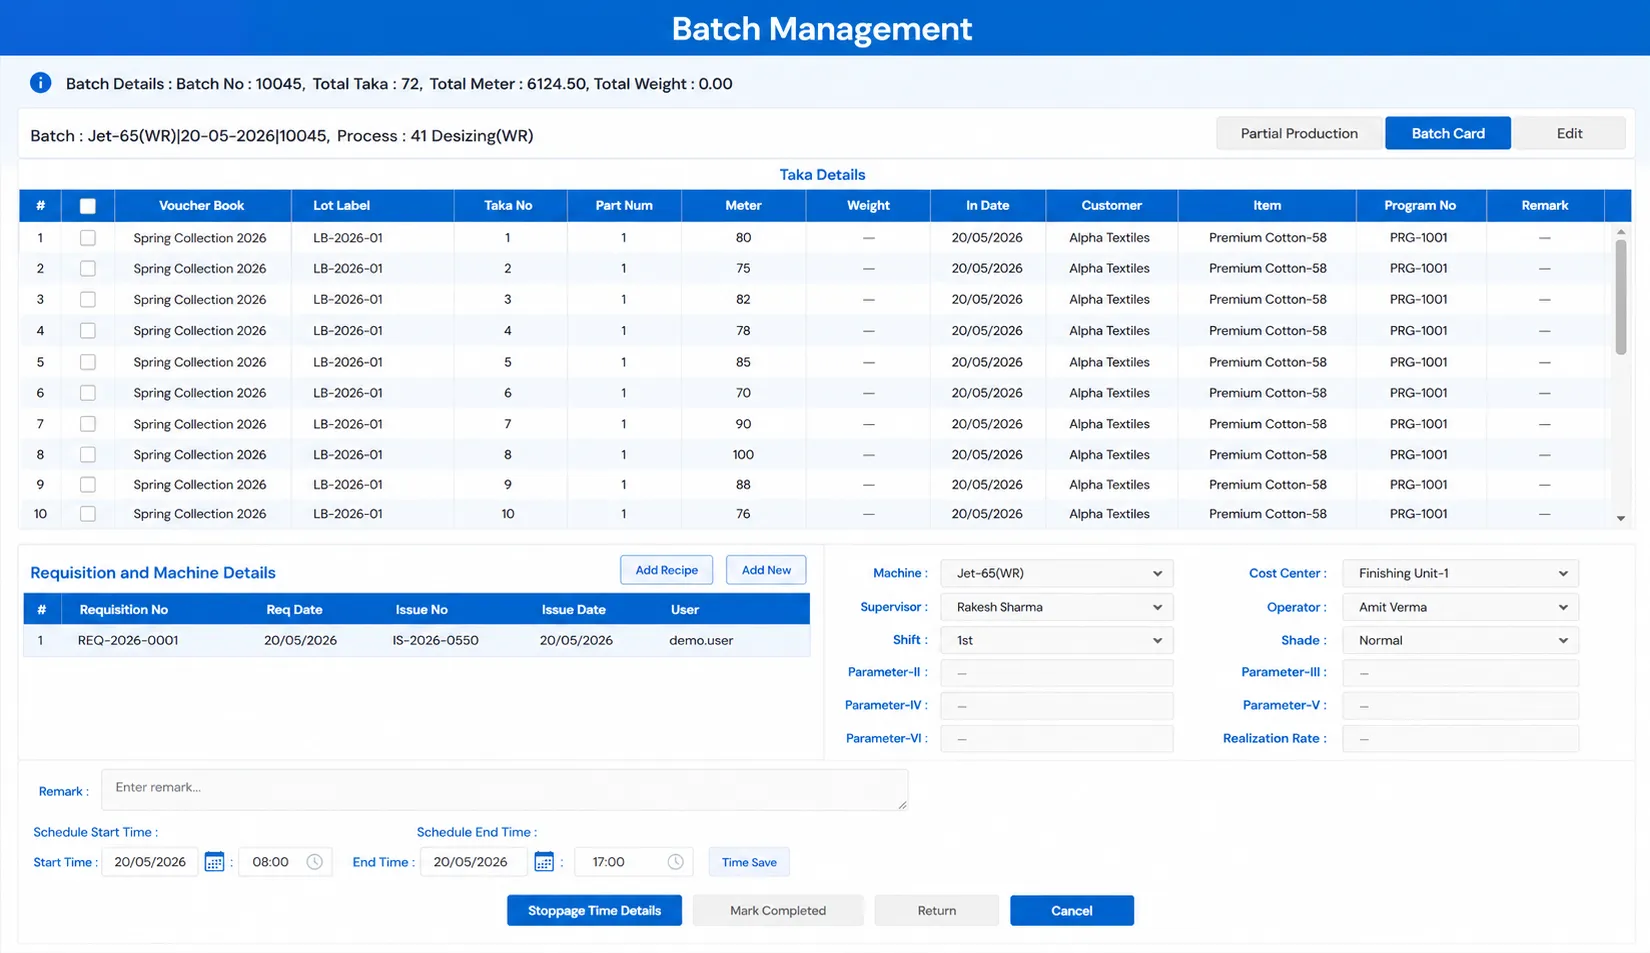Expand the Shift dropdown showing 1st
The height and width of the screenshot is (953, 1650).
(1057, 640)
